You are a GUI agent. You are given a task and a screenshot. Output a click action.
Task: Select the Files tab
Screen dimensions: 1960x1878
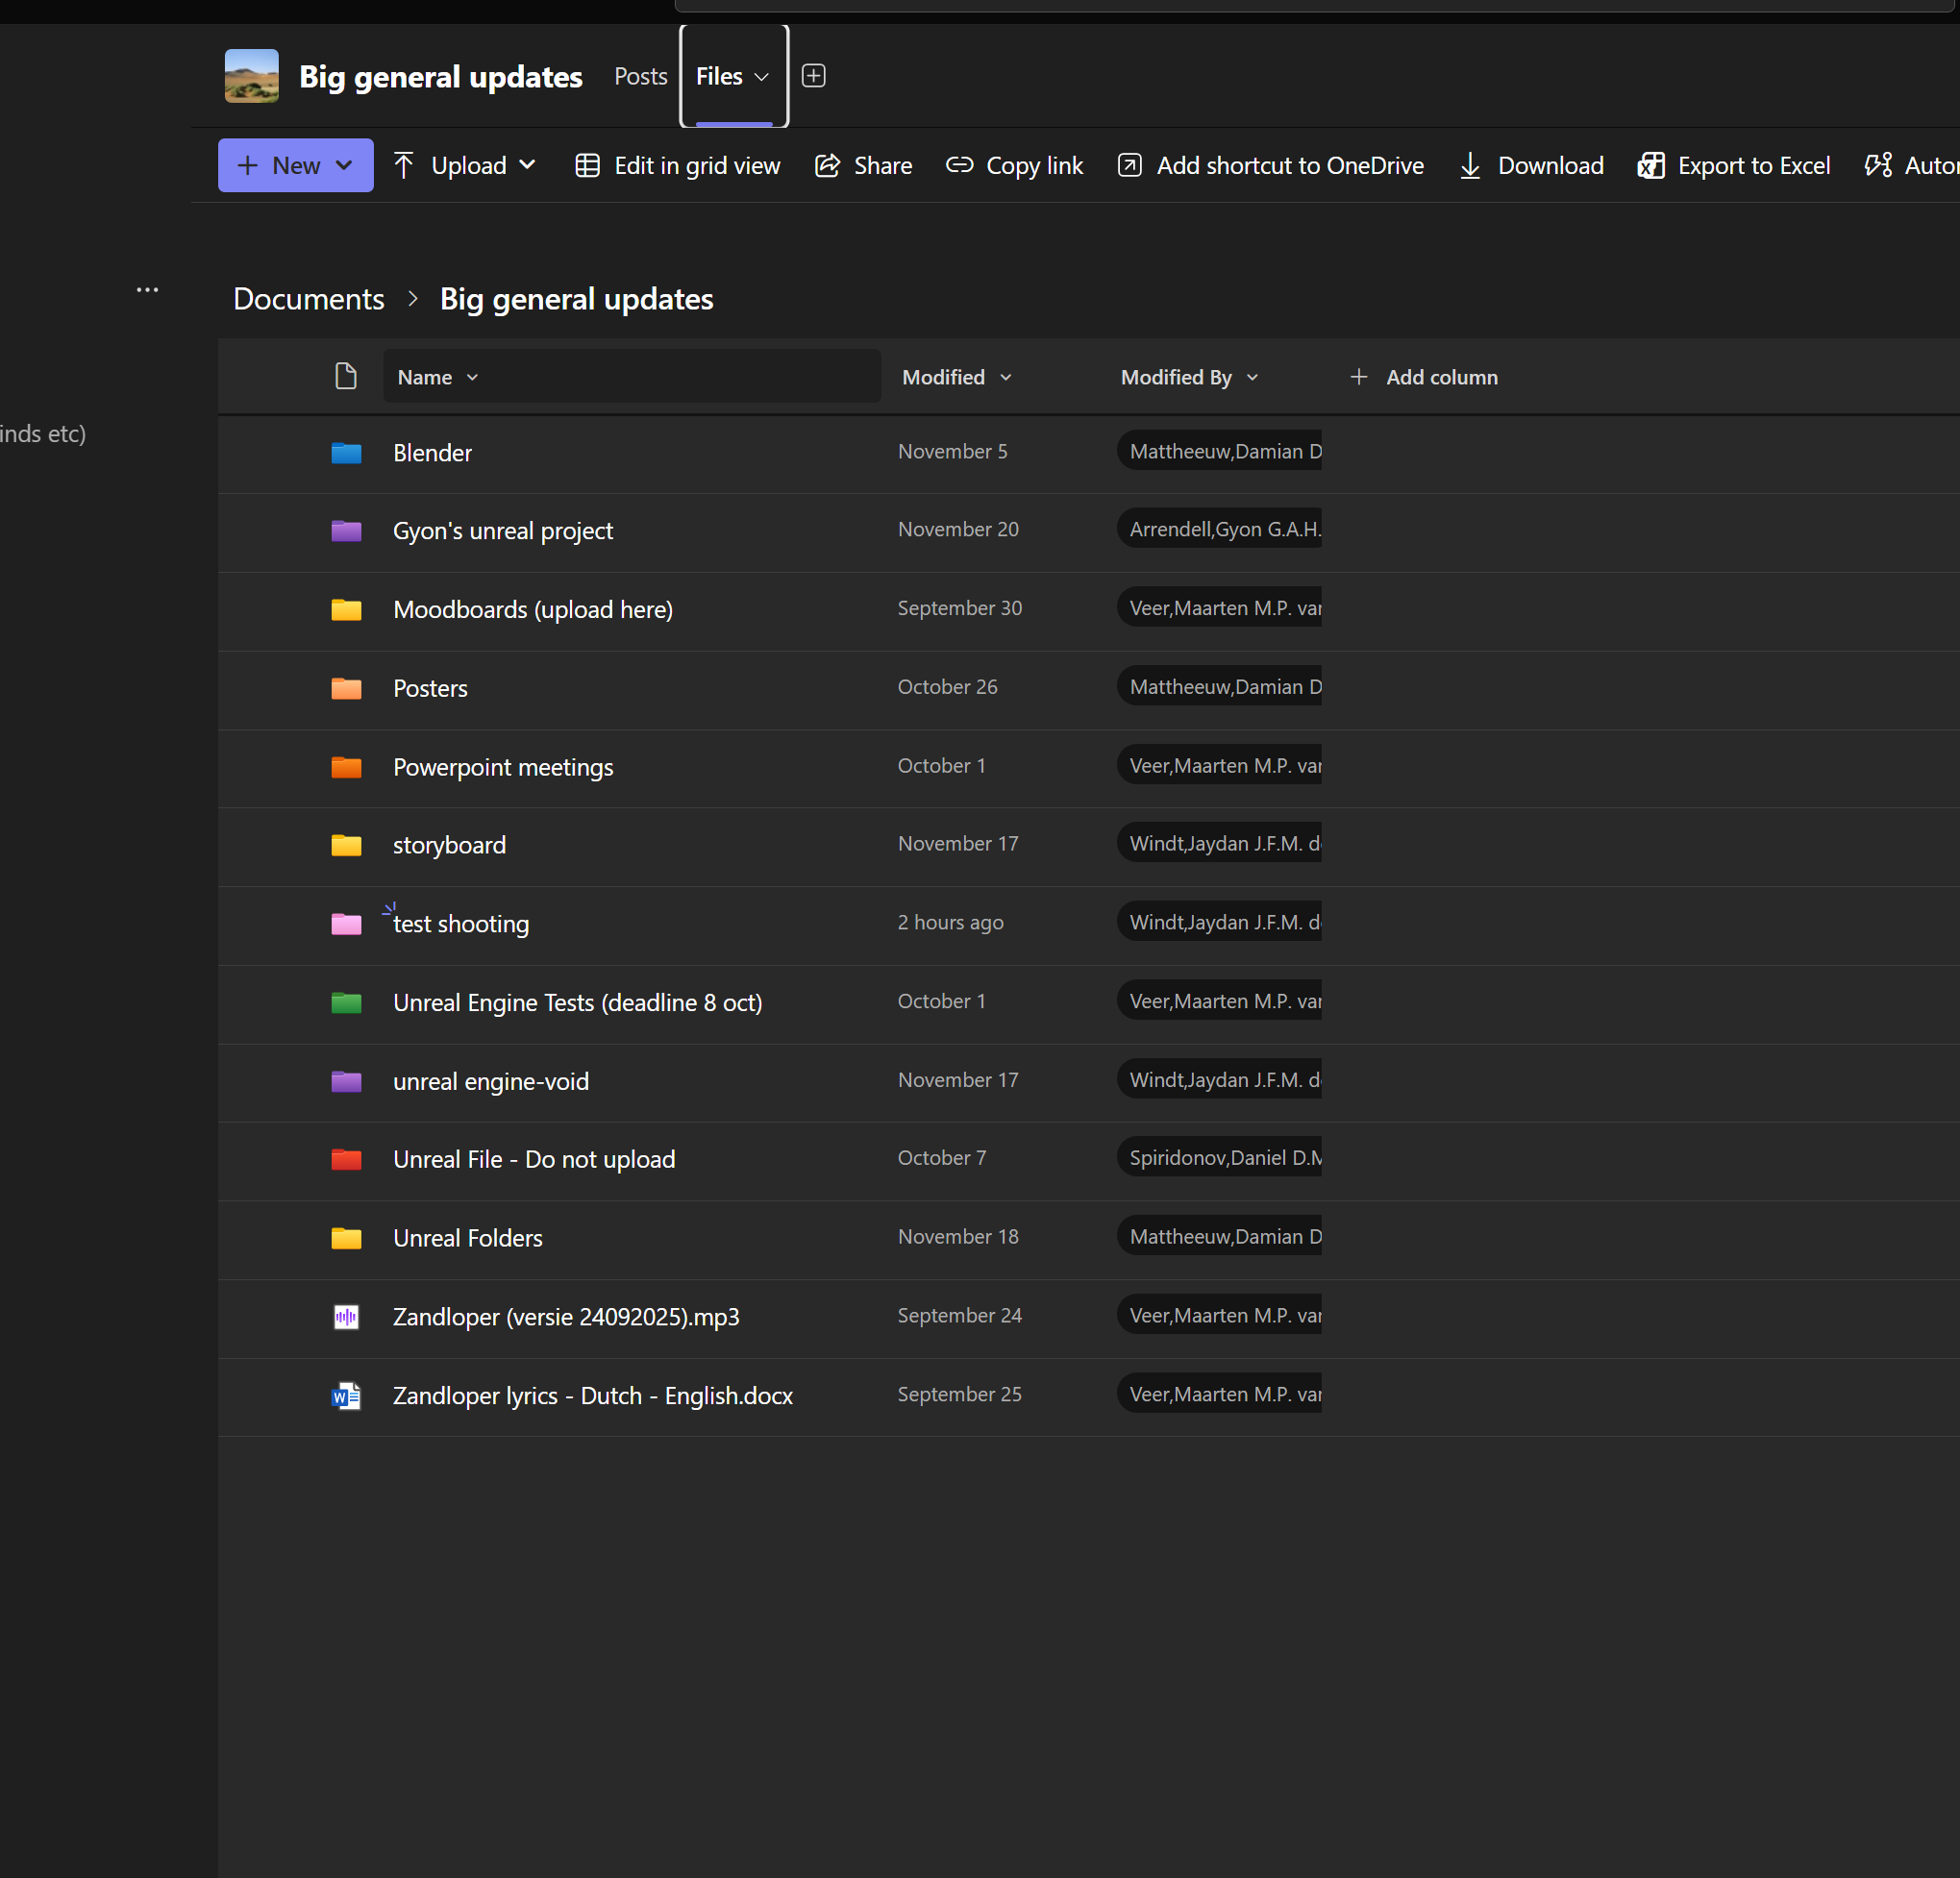[719, 76]
